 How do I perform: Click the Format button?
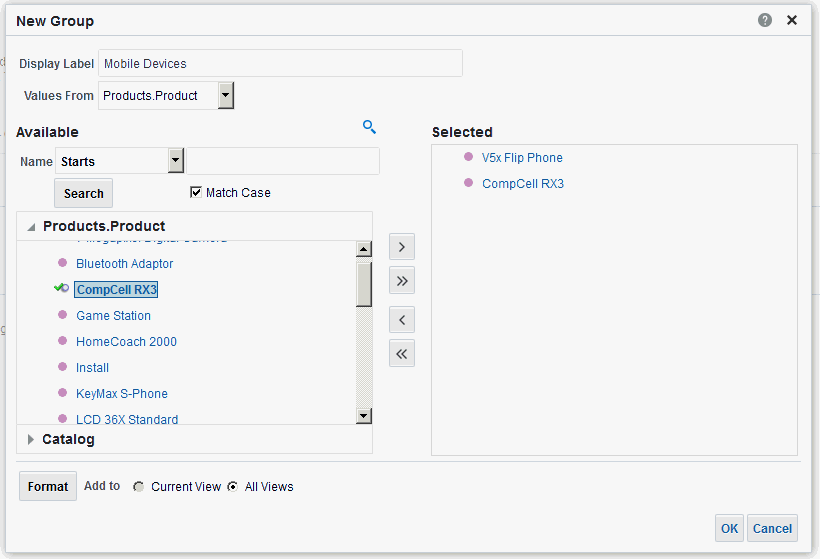(x=48, y=487)
